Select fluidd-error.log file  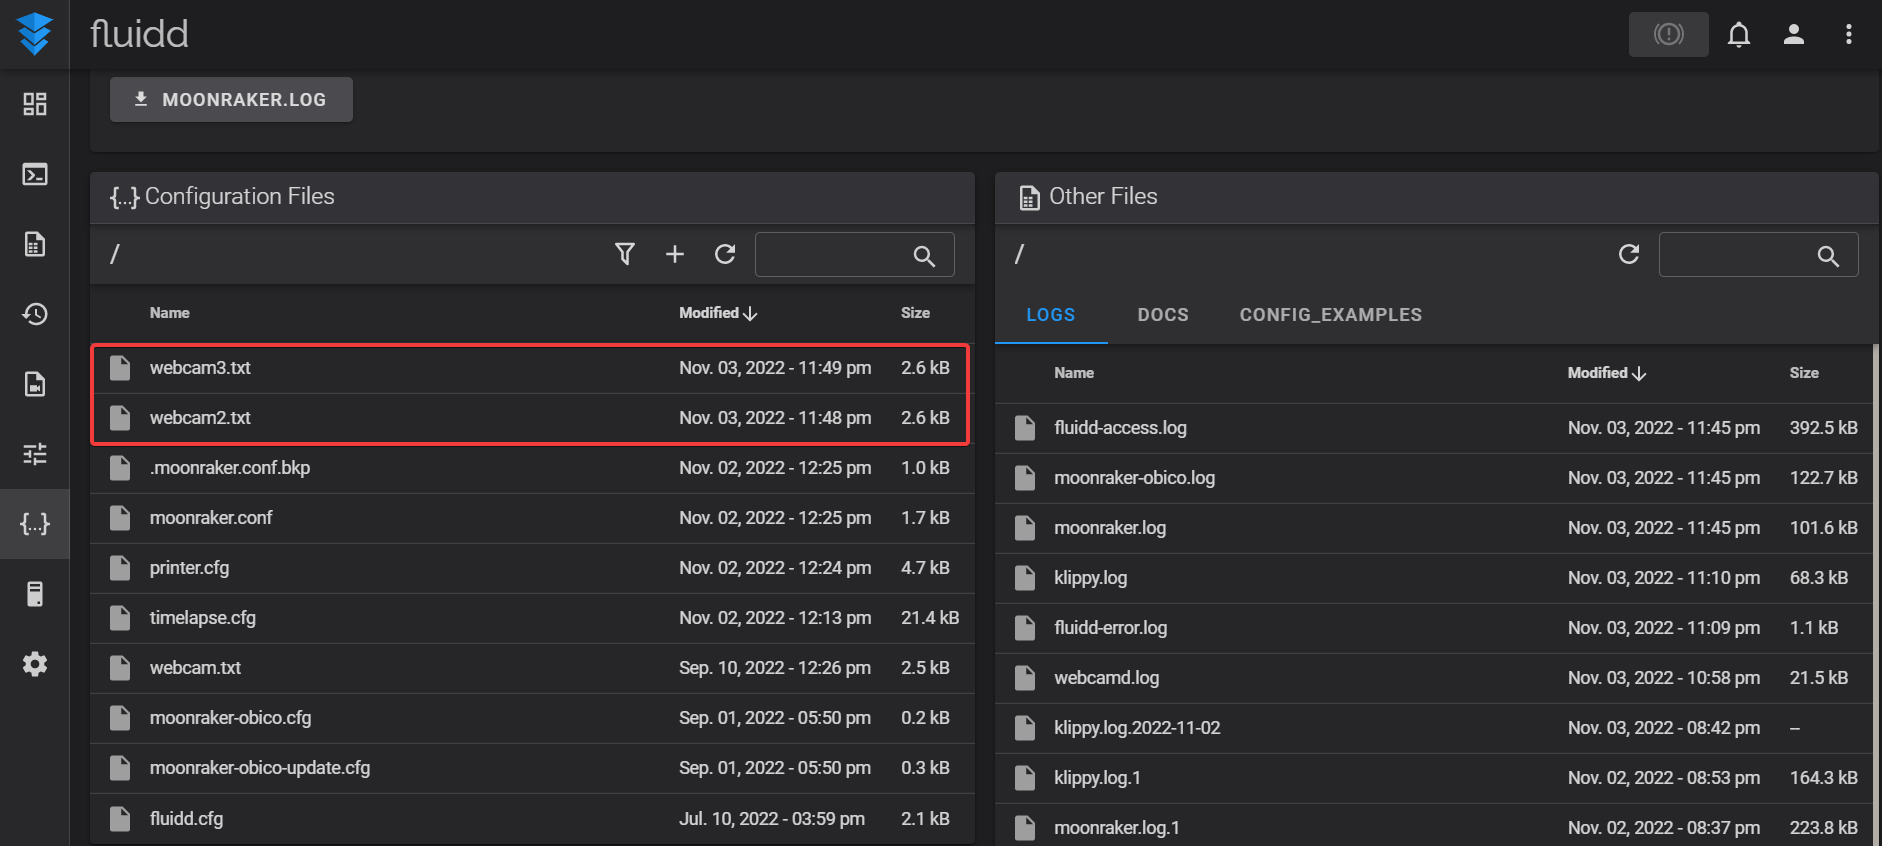pyautogui.click(x=1433, y=628)
